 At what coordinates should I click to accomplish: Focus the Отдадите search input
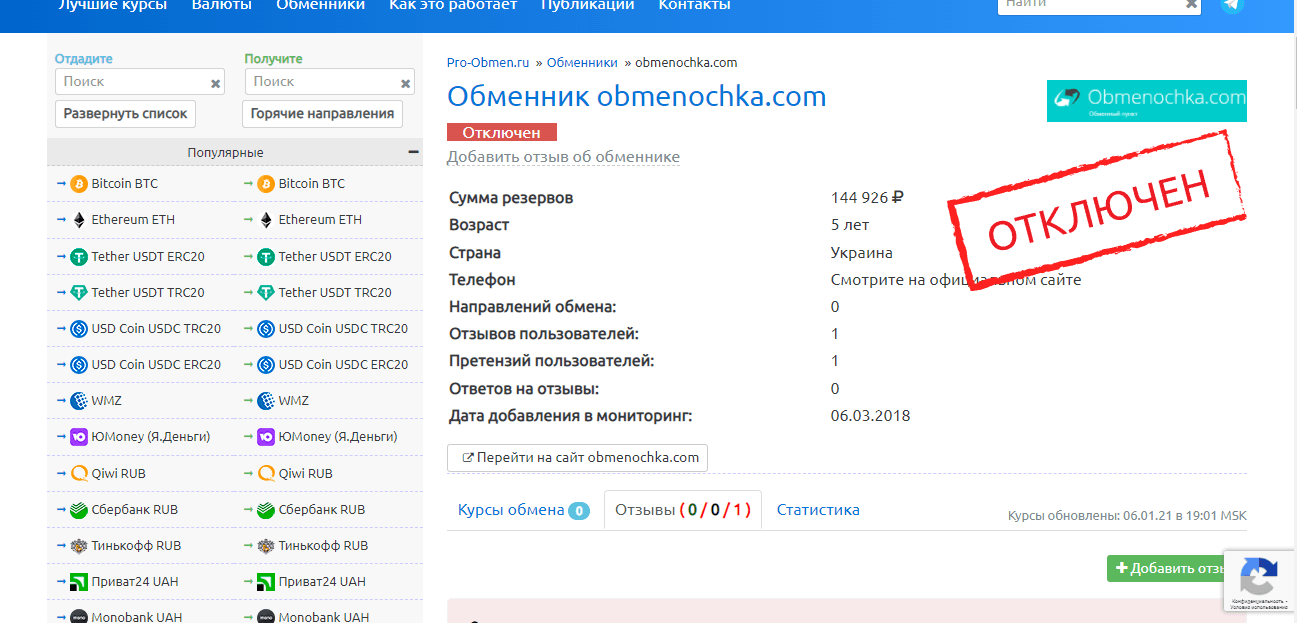[132, 82]
